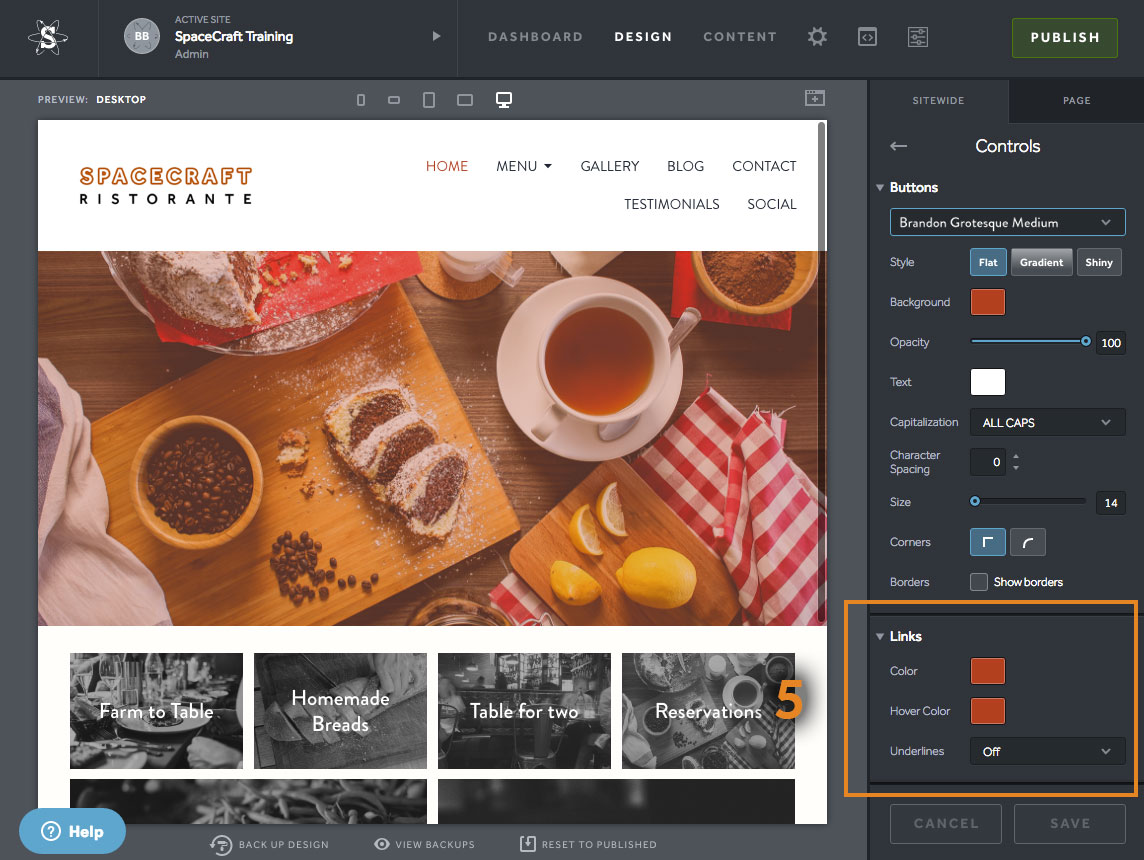The image size is (1144, 860).
Task: Click BLOG in the preview navigation
Action: [x=685, y=166]
